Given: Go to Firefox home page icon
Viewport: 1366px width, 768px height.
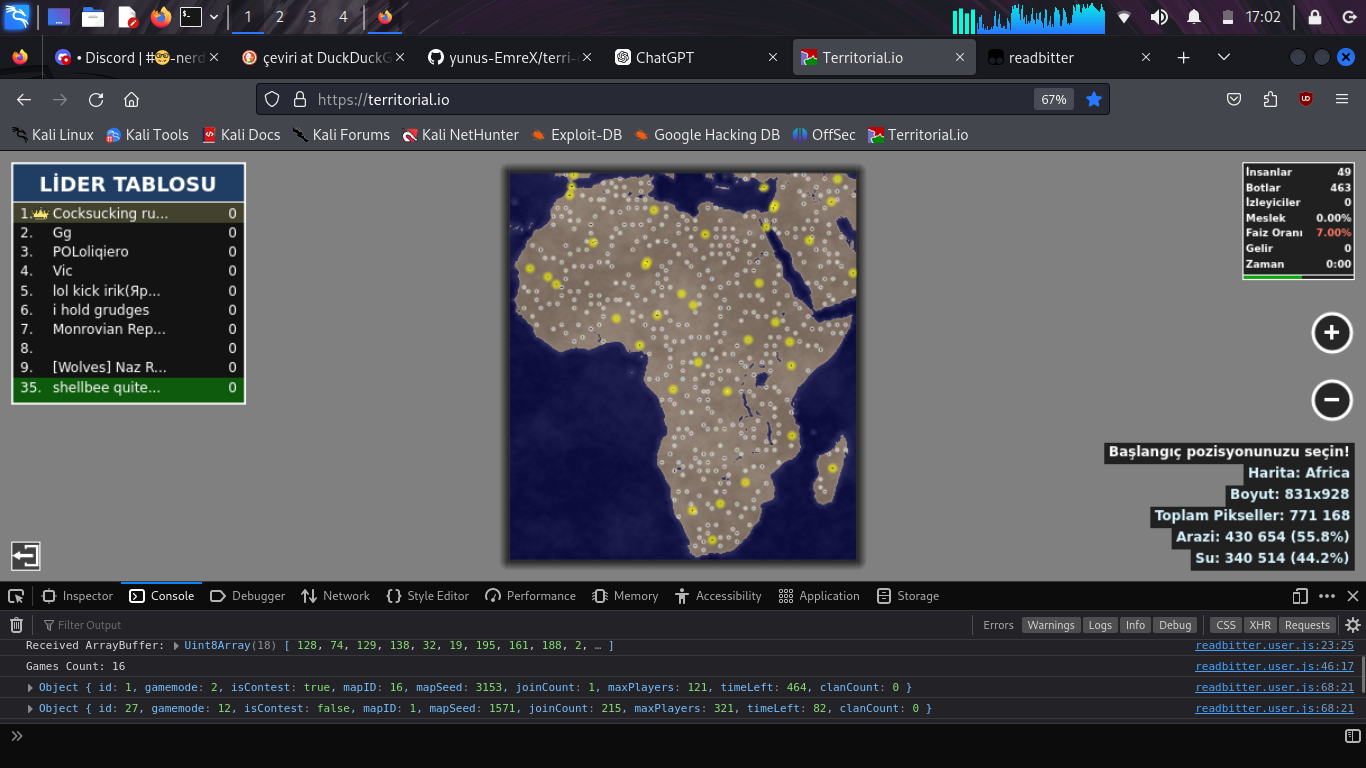Looking at the screenshot, I should pyautogui.click(x=131, y=99).
